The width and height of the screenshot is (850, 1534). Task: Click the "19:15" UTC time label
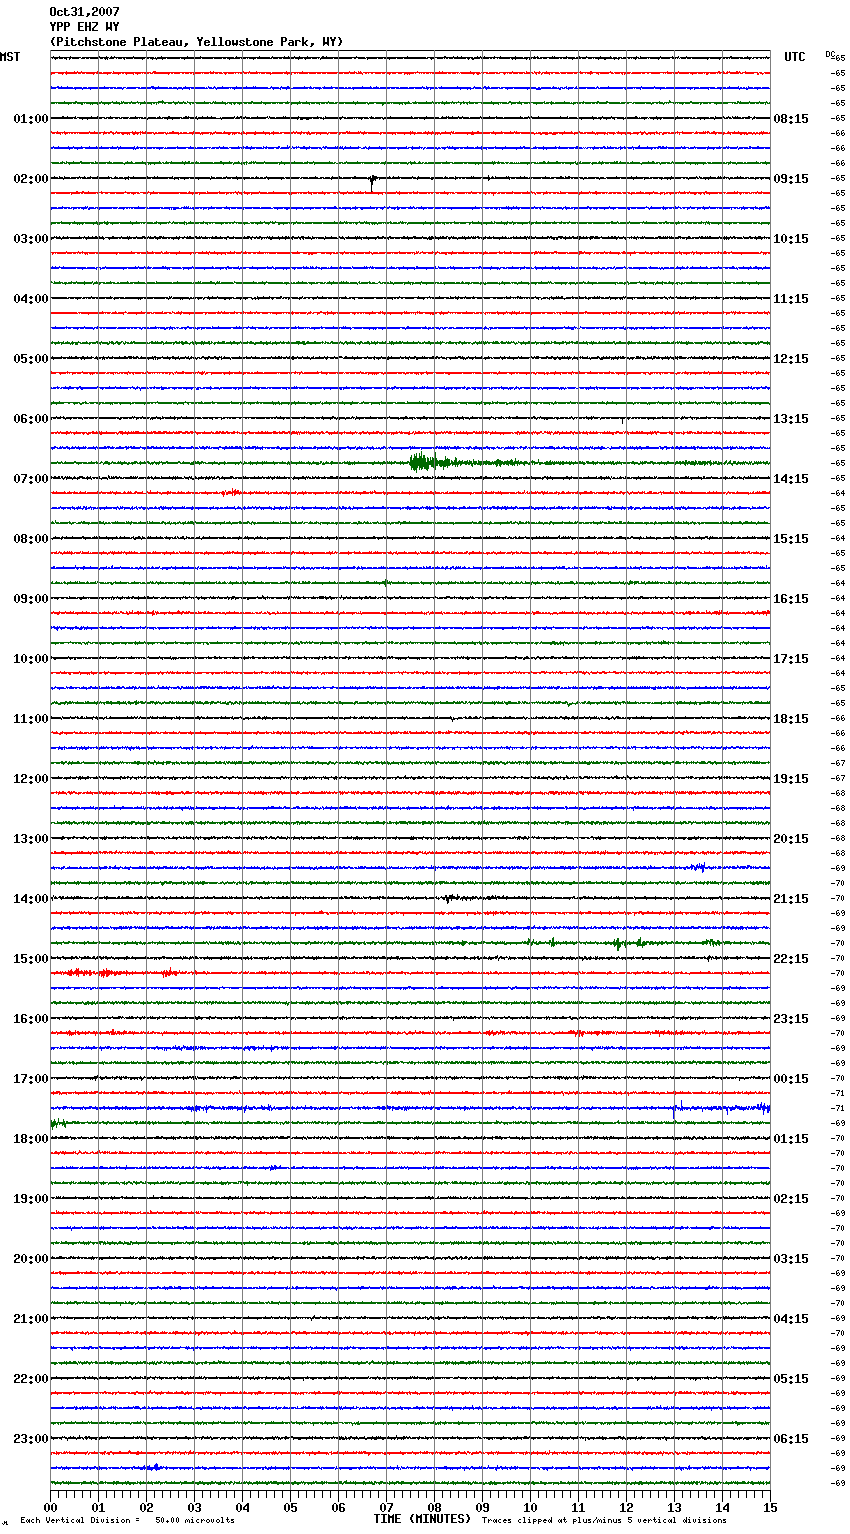coord(791,779)
